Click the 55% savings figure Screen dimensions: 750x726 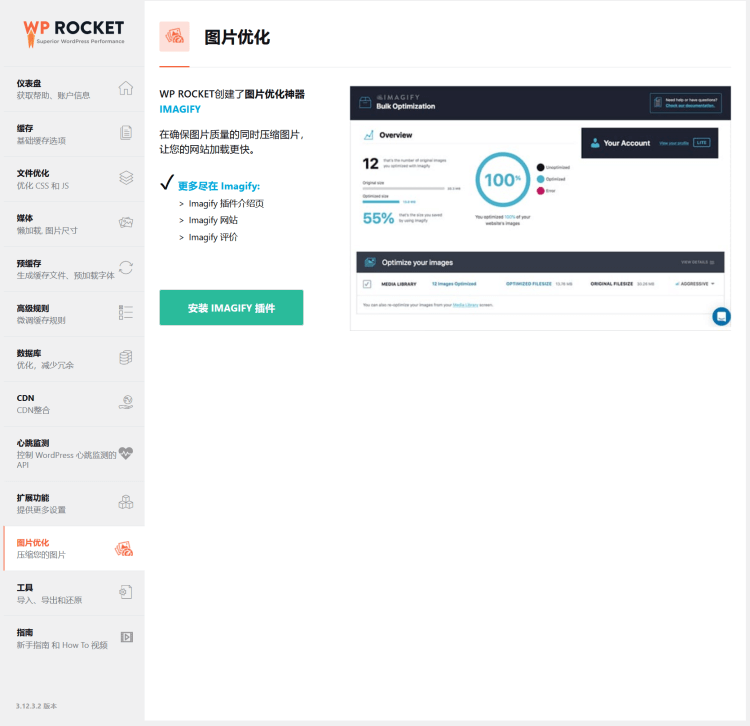coord(378,219)
